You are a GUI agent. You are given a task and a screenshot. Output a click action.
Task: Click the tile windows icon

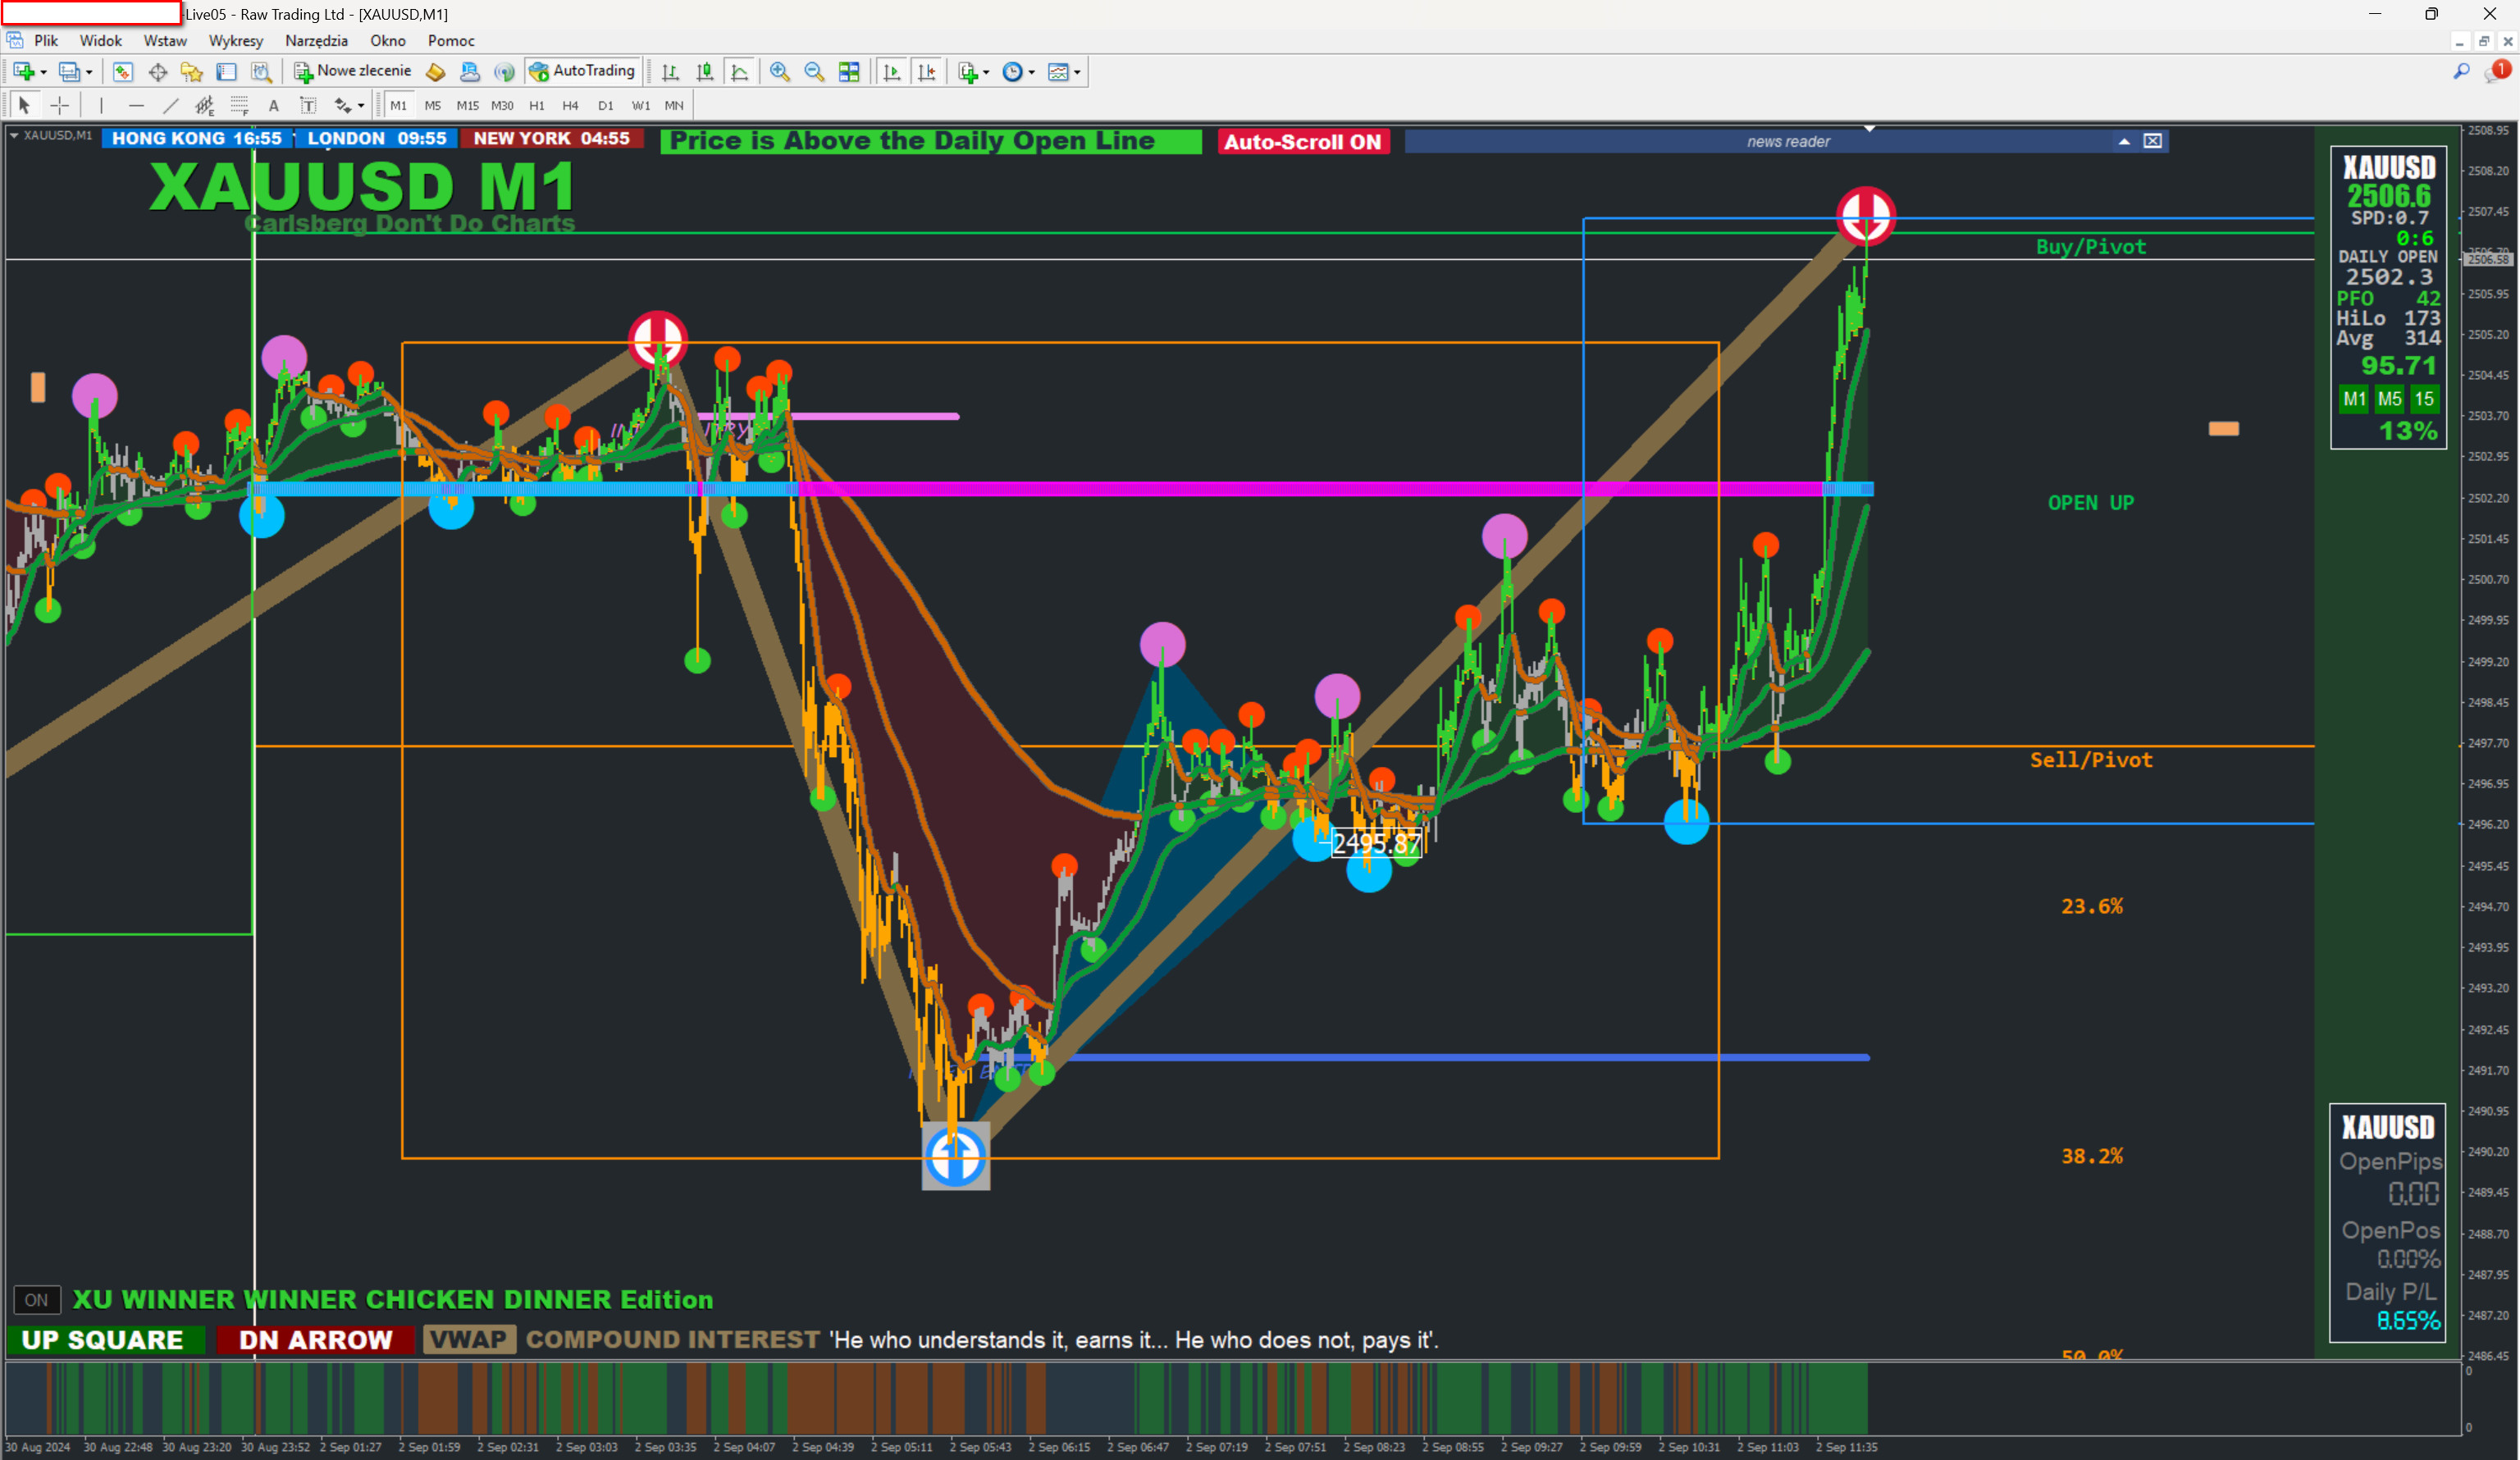[x=849, y=72]
